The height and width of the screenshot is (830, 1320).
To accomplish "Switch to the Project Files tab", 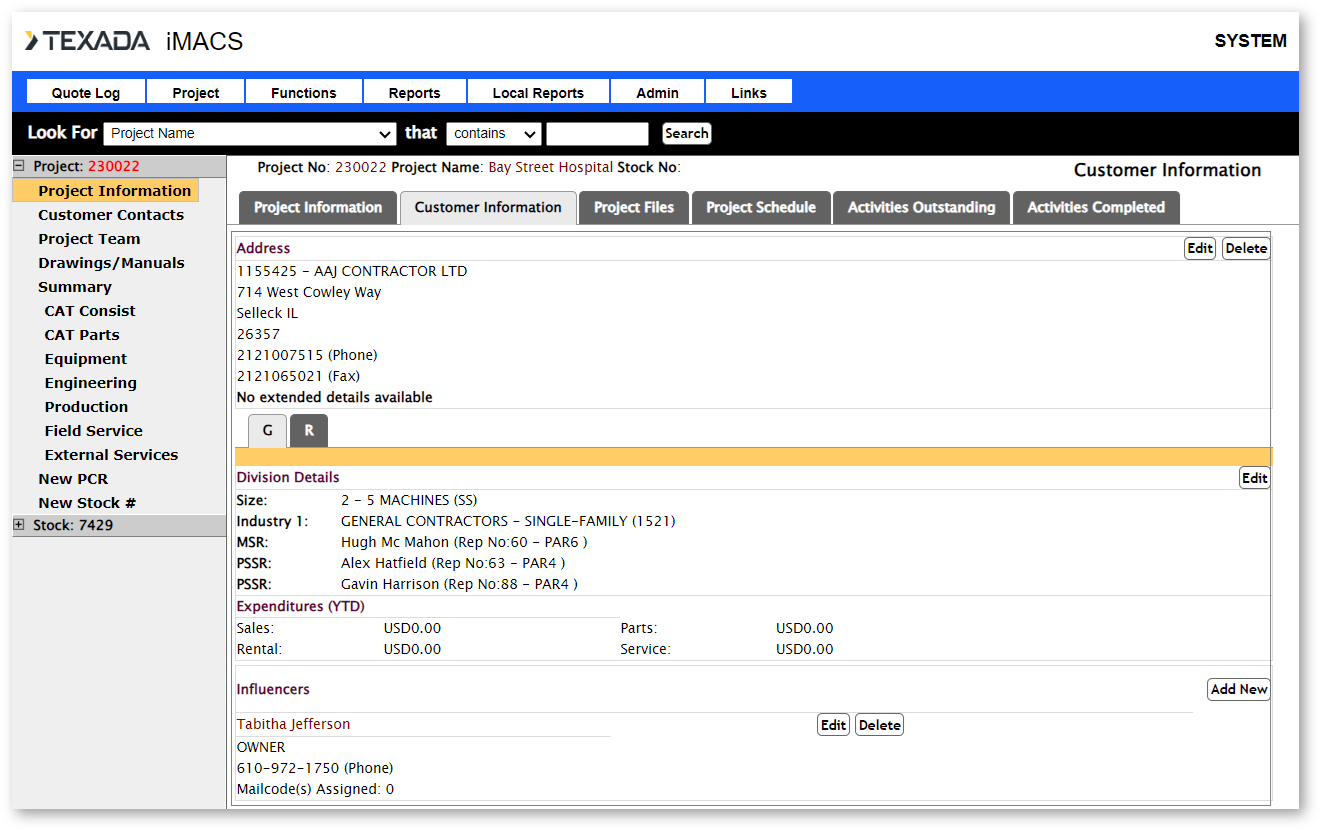I will tap(633, 208).
